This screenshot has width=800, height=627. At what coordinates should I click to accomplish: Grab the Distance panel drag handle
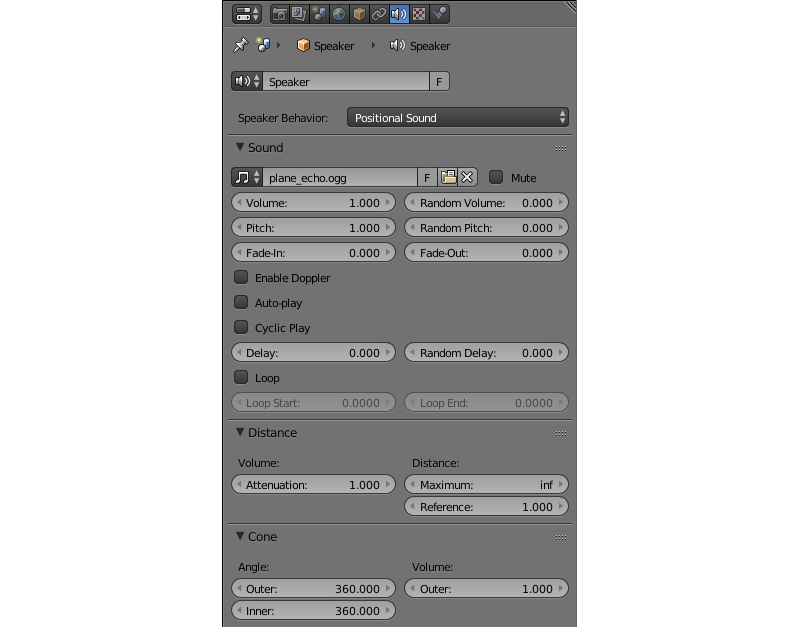(561, 434)
